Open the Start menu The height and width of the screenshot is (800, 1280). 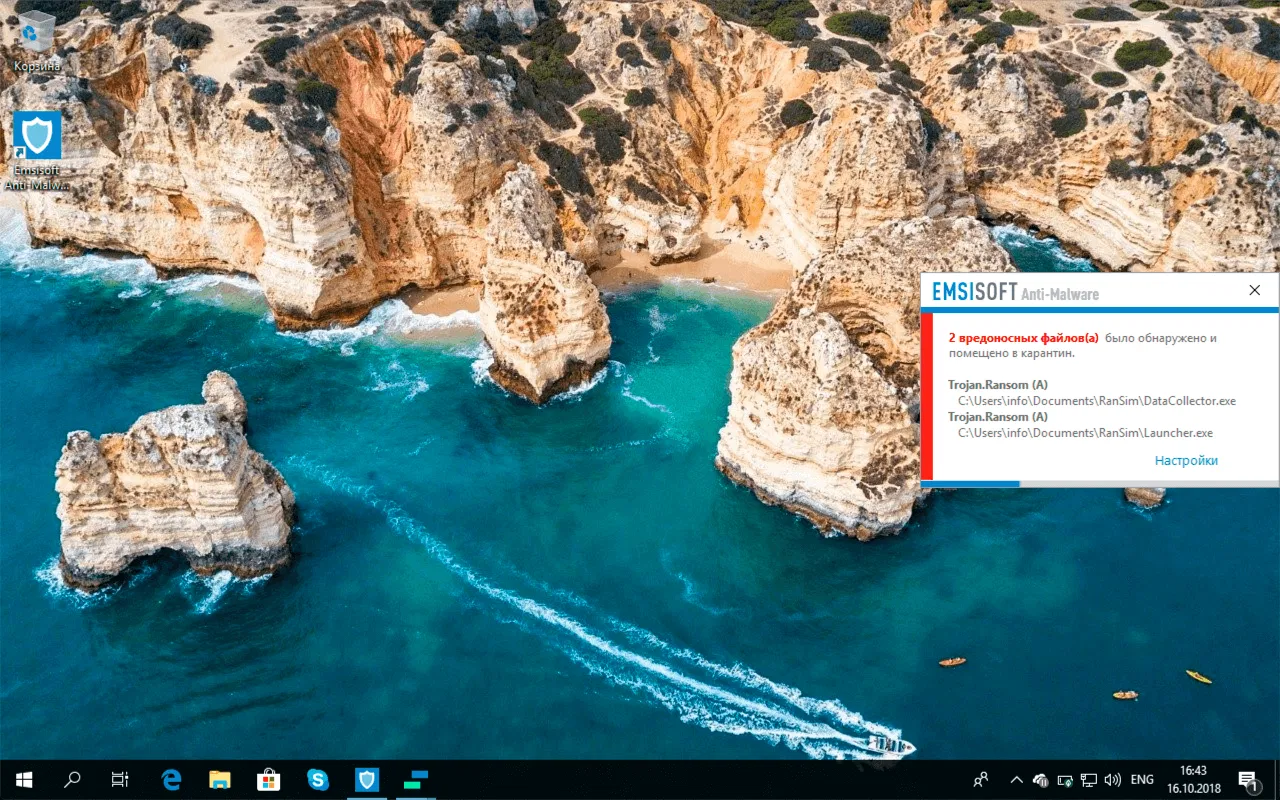click(x=22, y=779)
